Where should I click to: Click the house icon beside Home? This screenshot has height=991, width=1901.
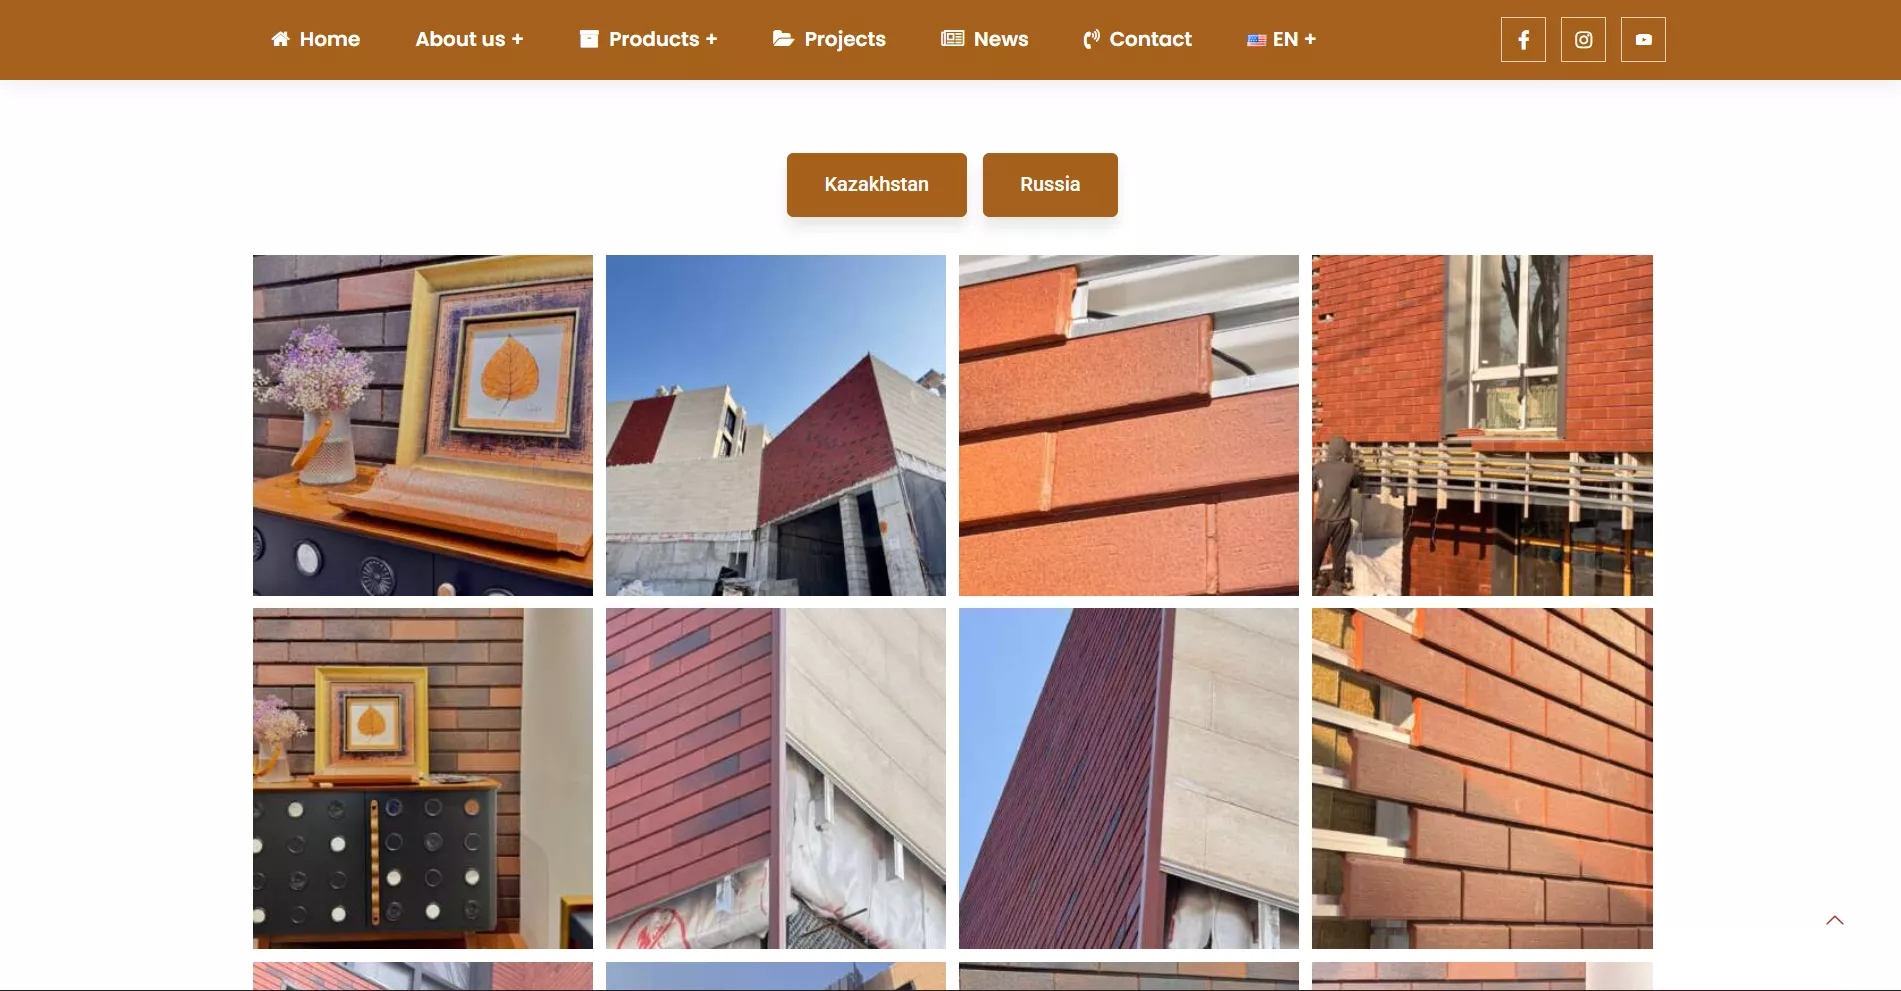coord(281,39)
